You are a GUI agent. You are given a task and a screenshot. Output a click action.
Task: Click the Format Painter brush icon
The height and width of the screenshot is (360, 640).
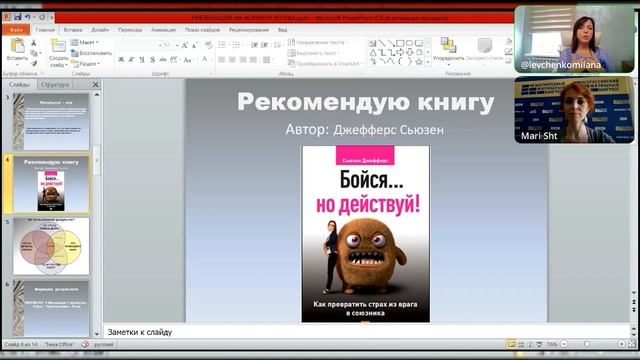pos(33,64)
